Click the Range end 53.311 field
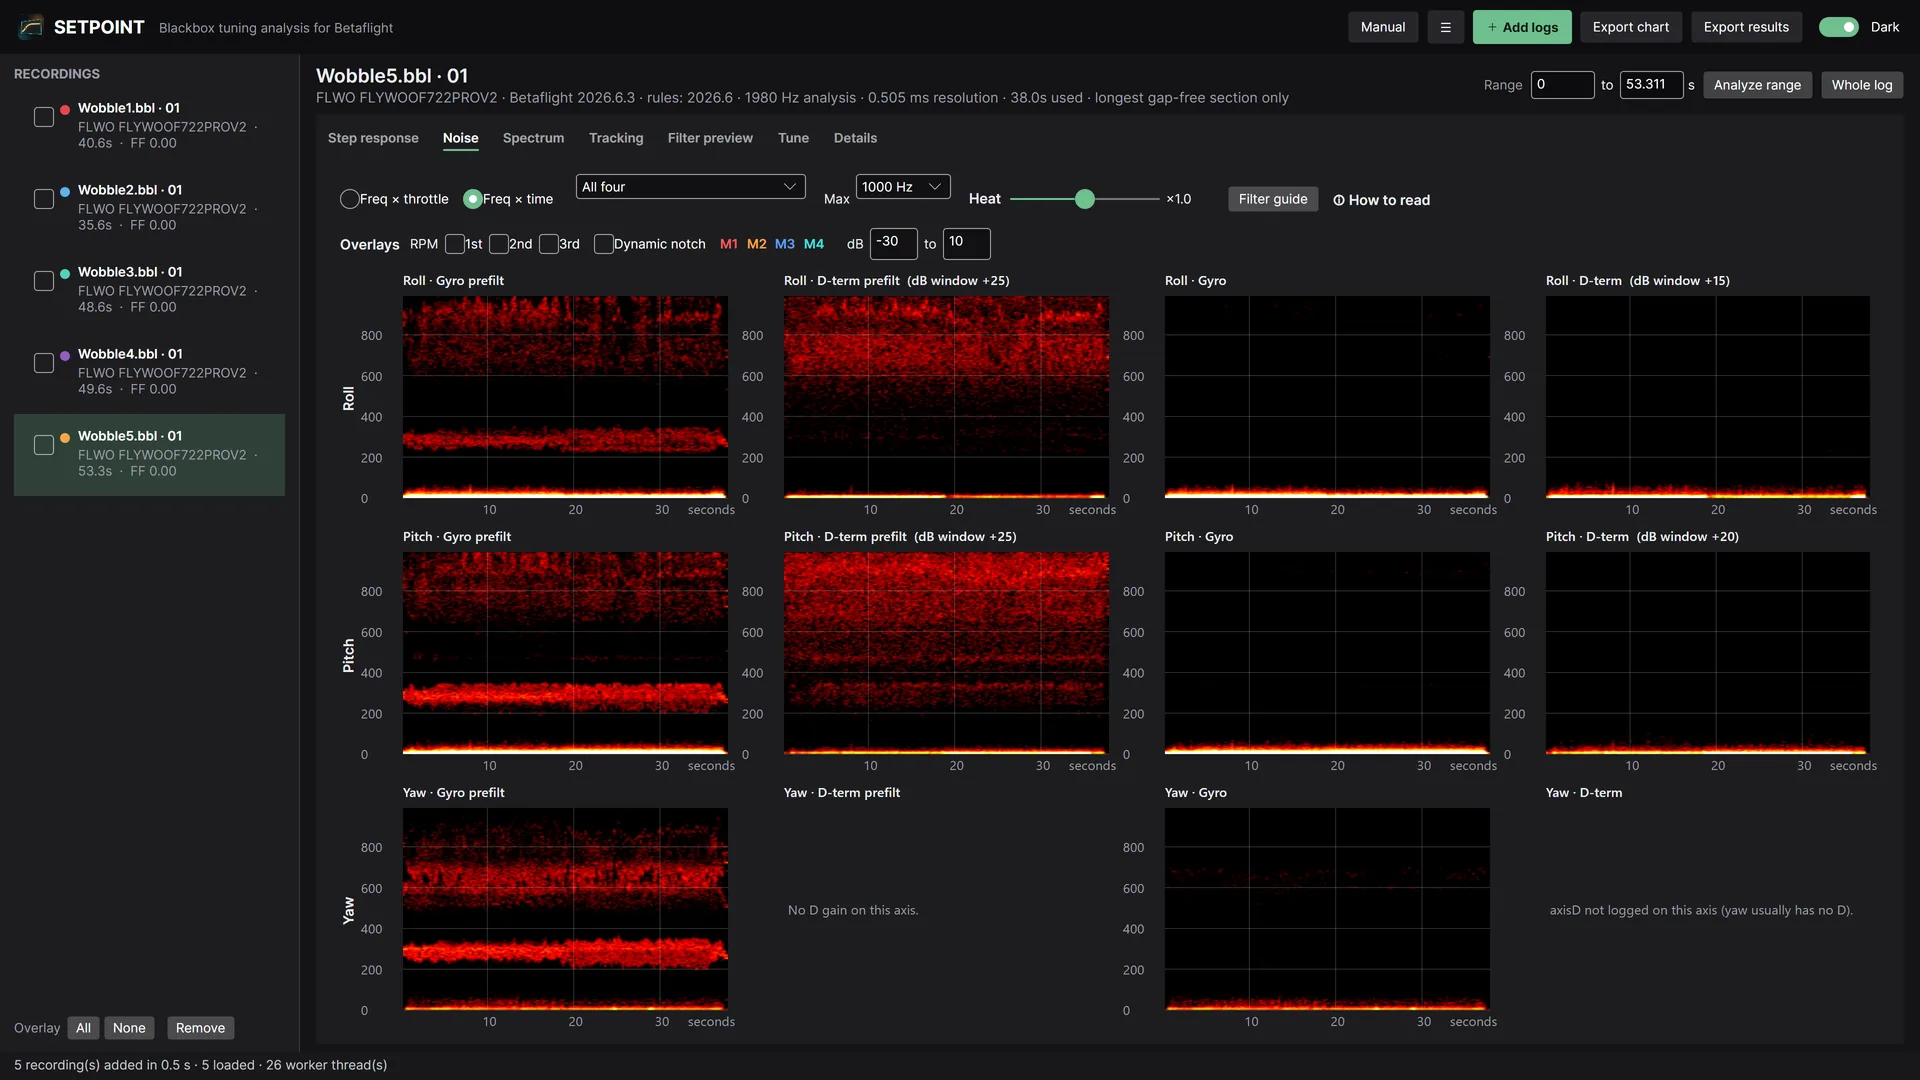The image size is (1920, 1080). (1651, 85)
